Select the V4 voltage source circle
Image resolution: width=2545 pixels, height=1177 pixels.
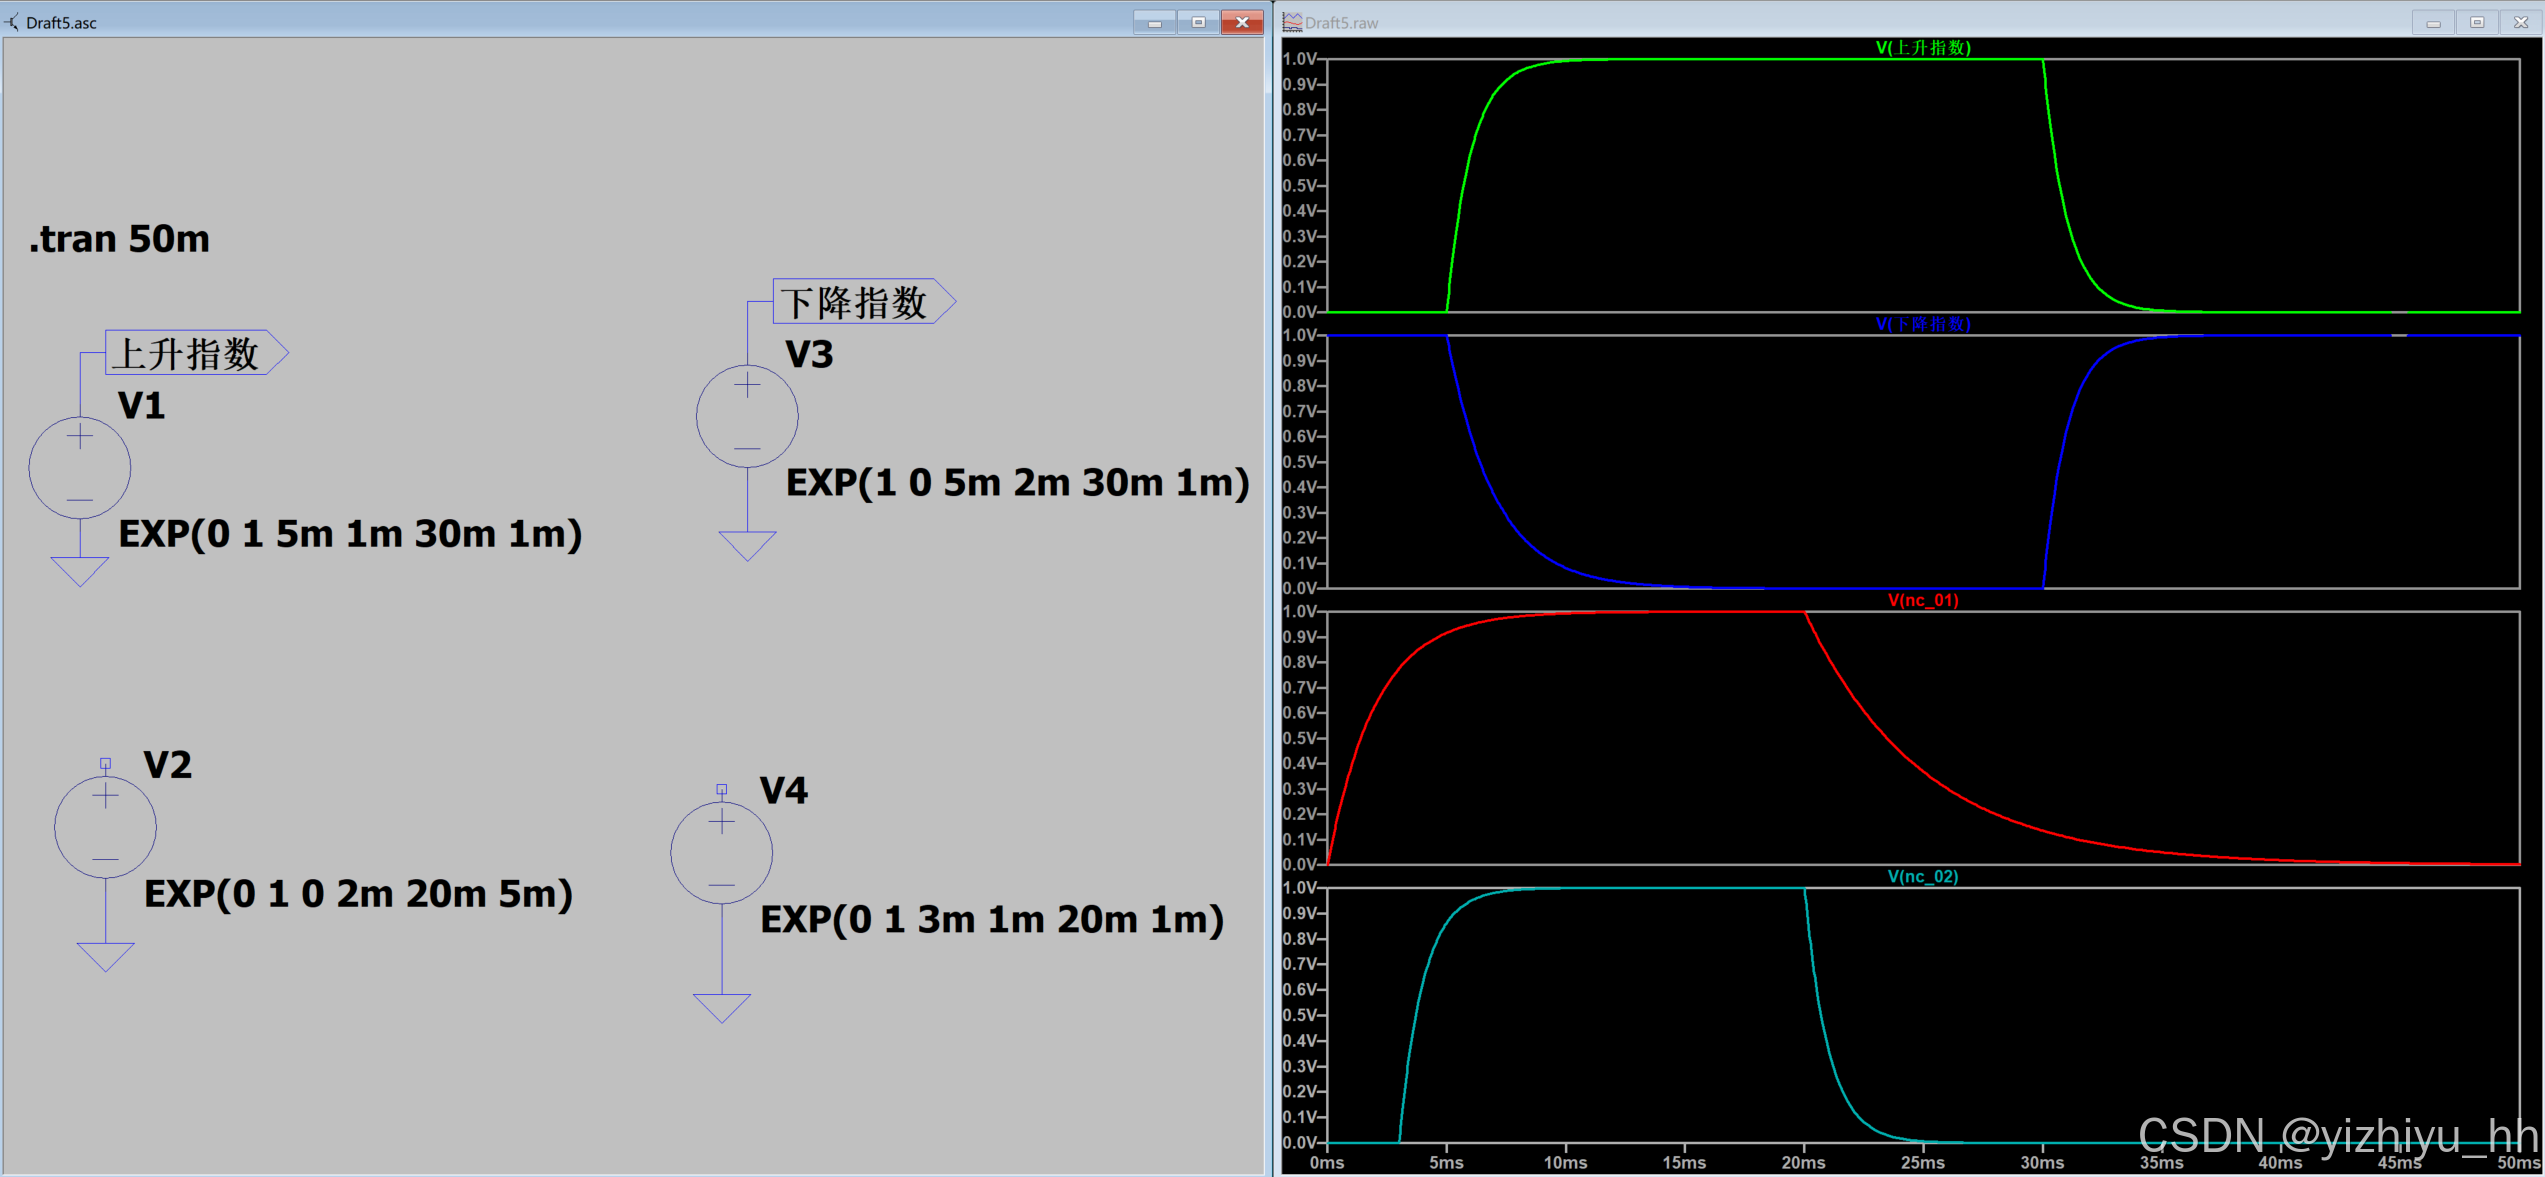(x=721, y=853)
